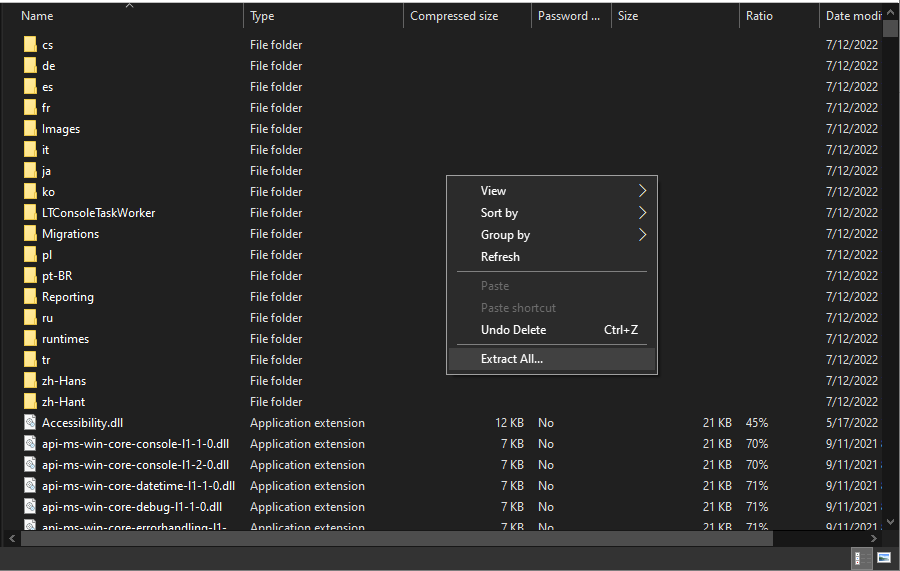Click Application extension type for Accessibility.dll

(307, 423)
